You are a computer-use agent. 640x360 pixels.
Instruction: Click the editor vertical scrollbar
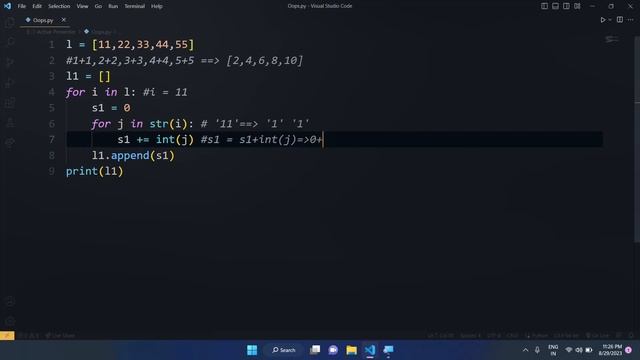[x=637, y=139]
